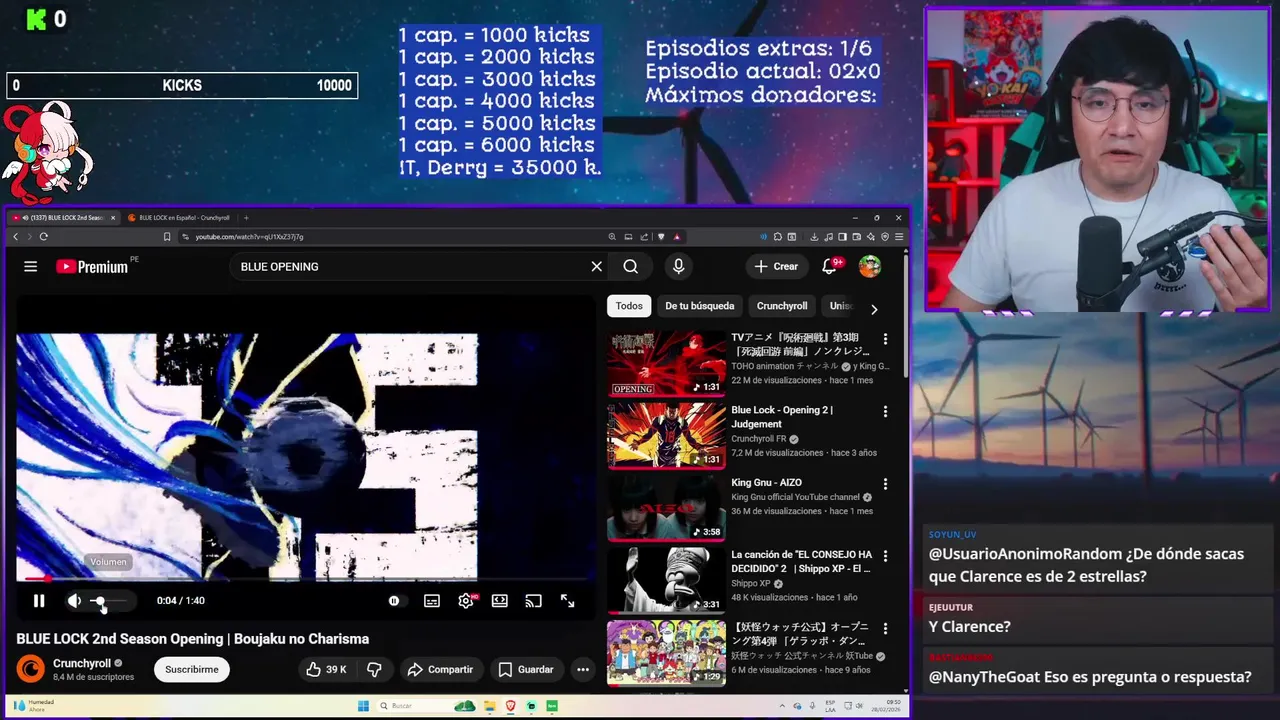This screenshot has height=720, width=1280.
Task: Open more actions ellipsis below the video
Action: 583,669
